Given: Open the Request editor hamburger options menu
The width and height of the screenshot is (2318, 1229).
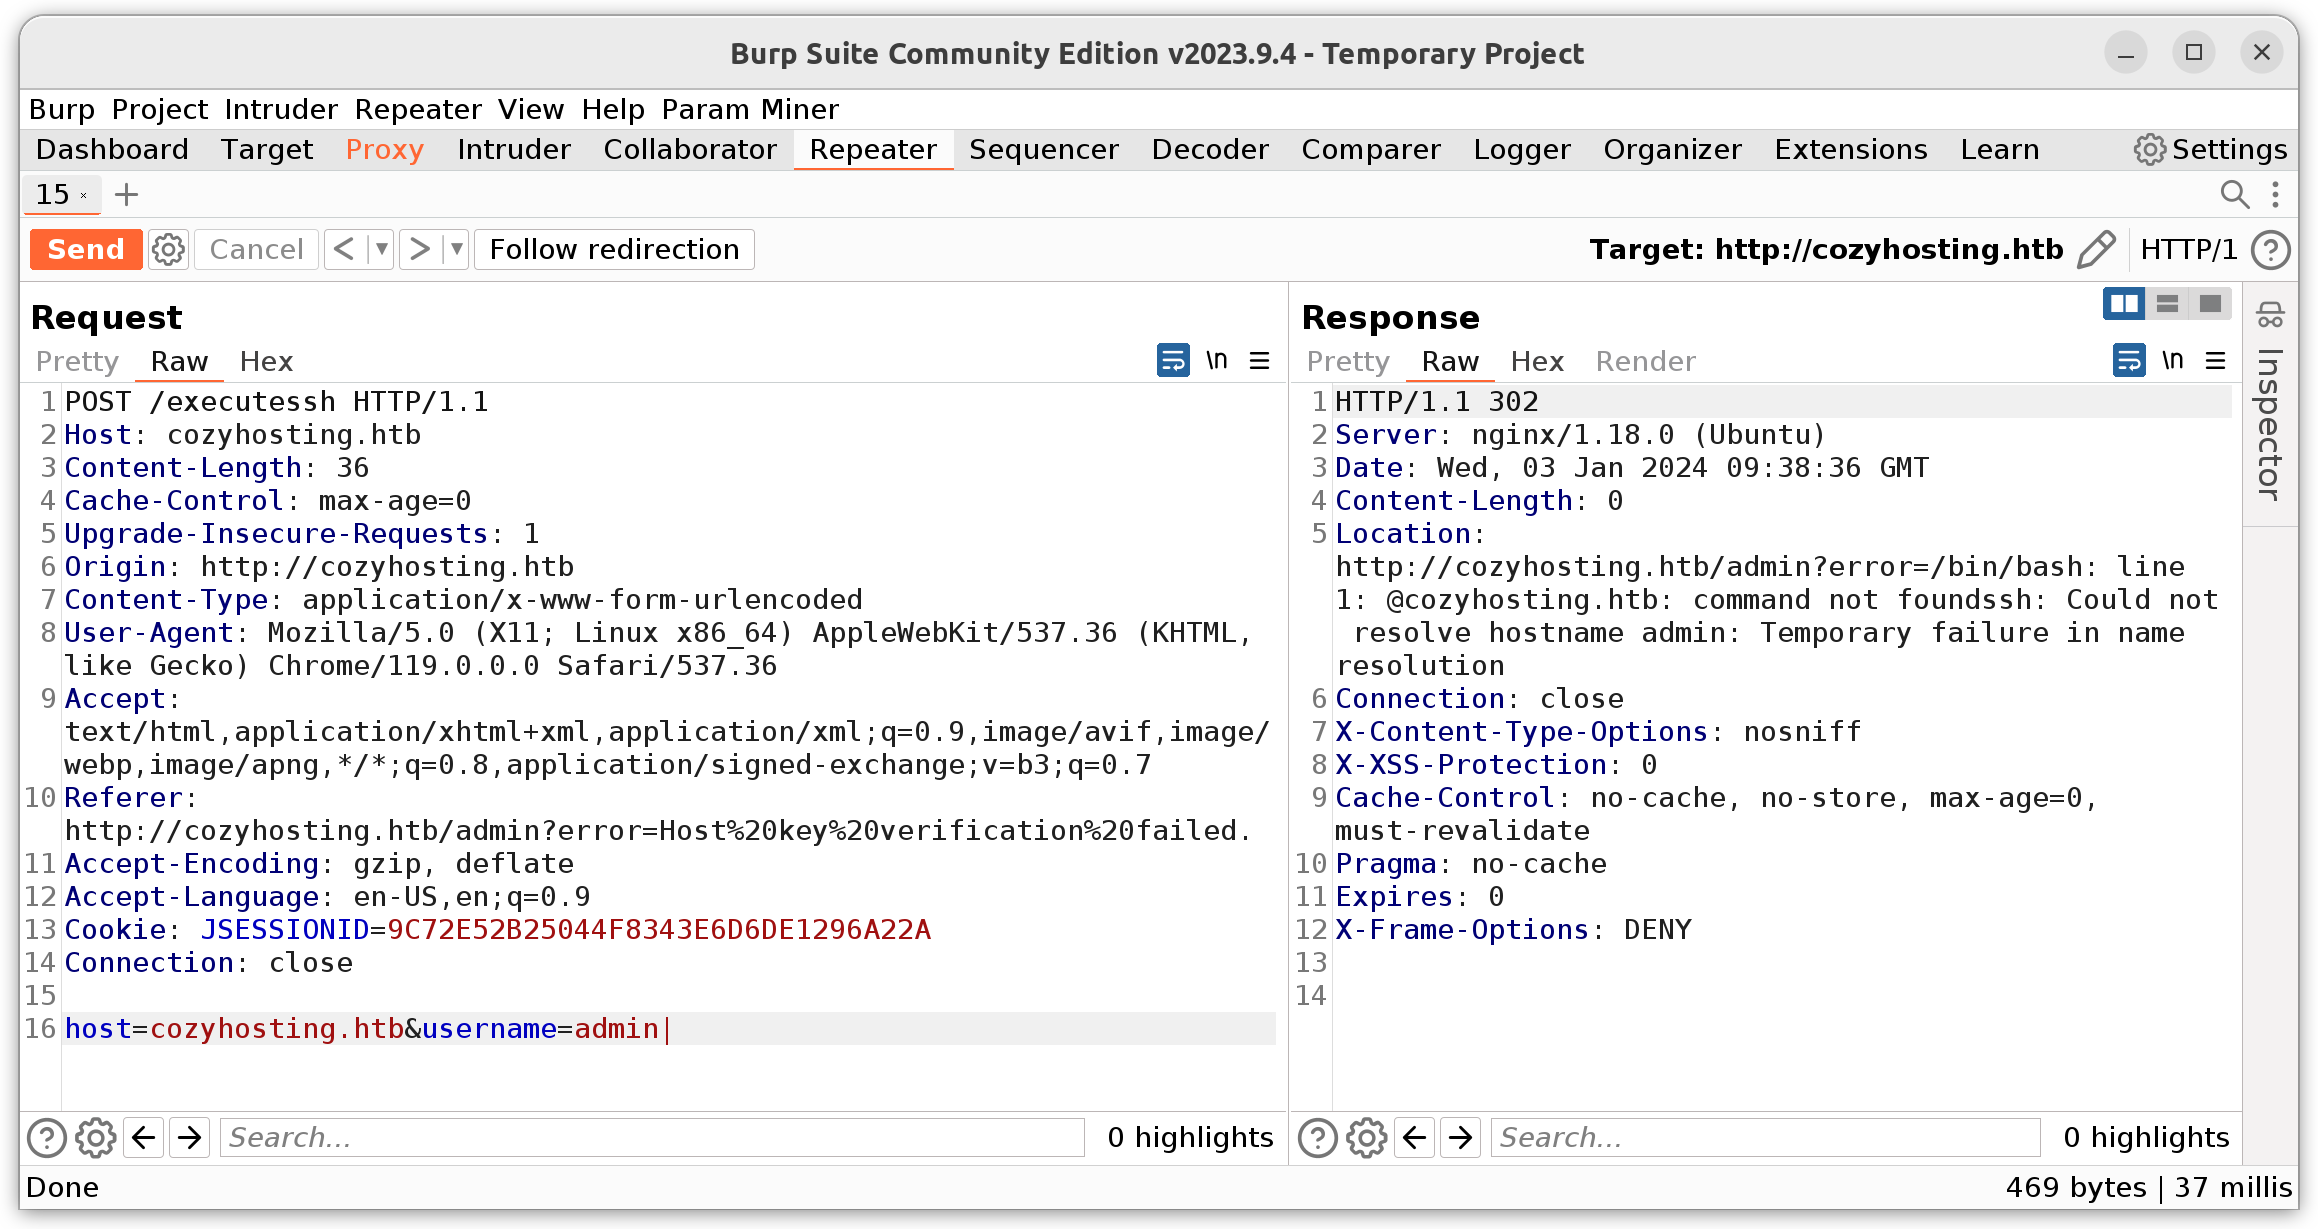Looking at the screenshot, I should tap(1260, 360).
